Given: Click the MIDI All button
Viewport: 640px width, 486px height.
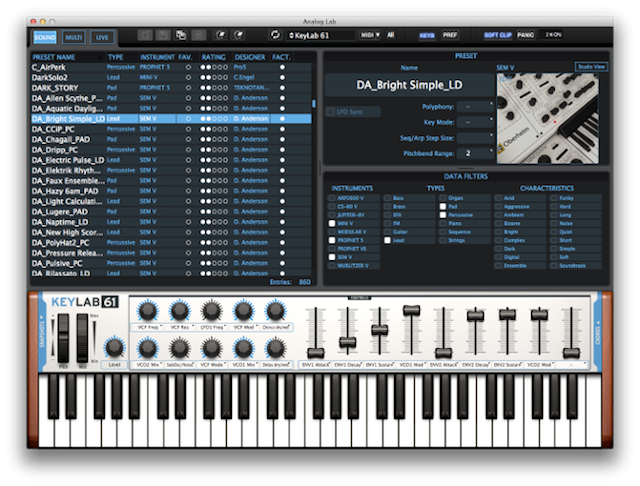Looking at the screenshot, I should tap(391, 36).
